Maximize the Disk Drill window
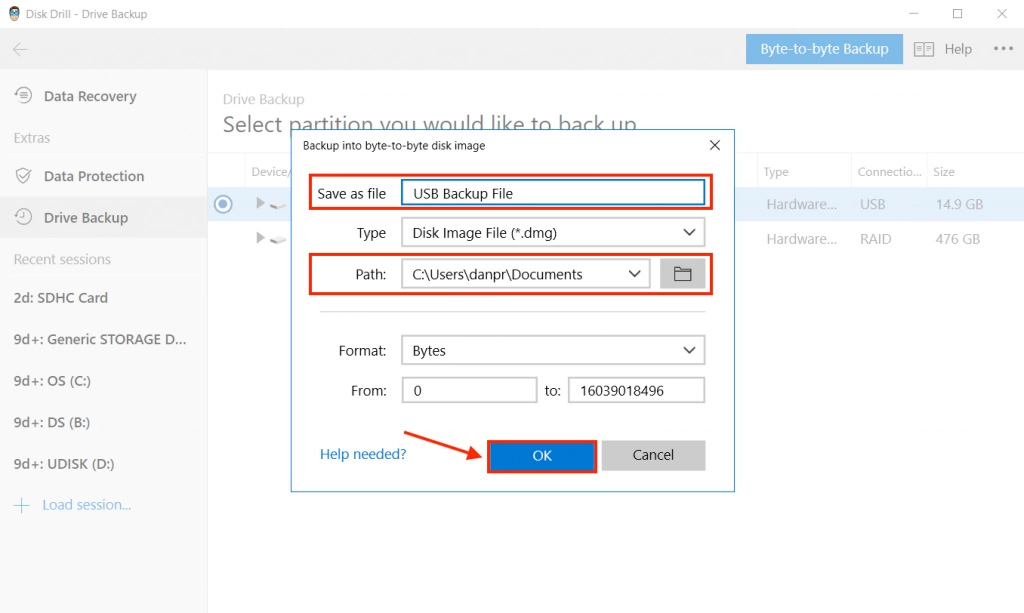1024x613 pixels. 957,14
